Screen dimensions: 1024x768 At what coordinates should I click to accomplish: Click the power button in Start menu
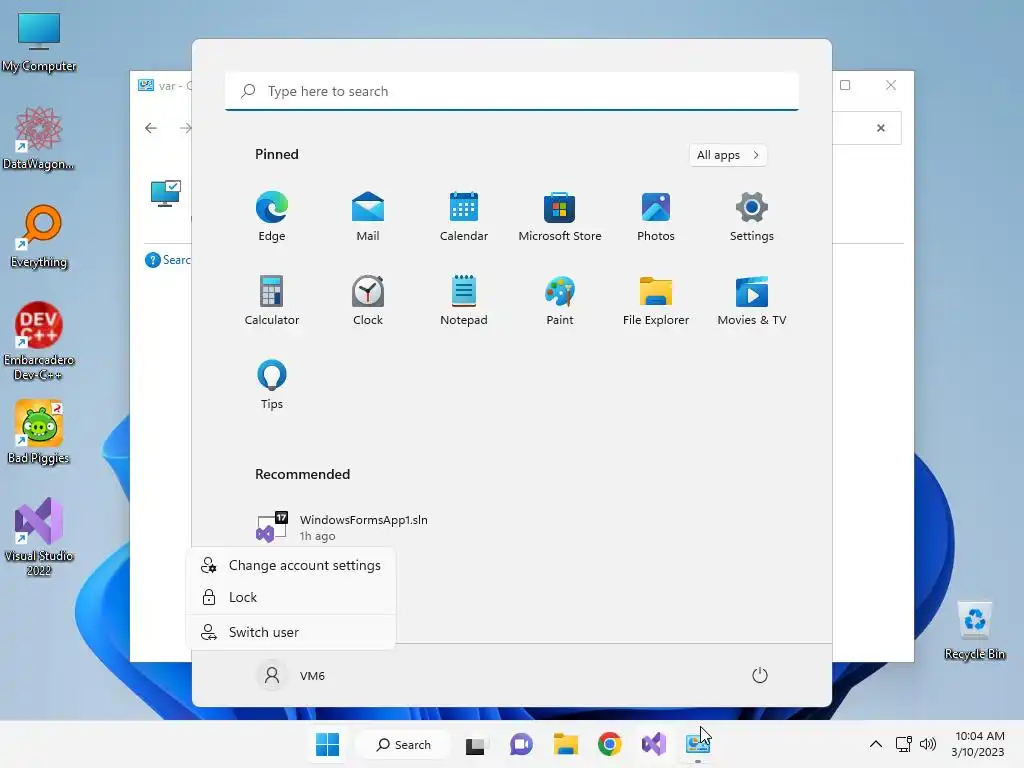point(760,675)
